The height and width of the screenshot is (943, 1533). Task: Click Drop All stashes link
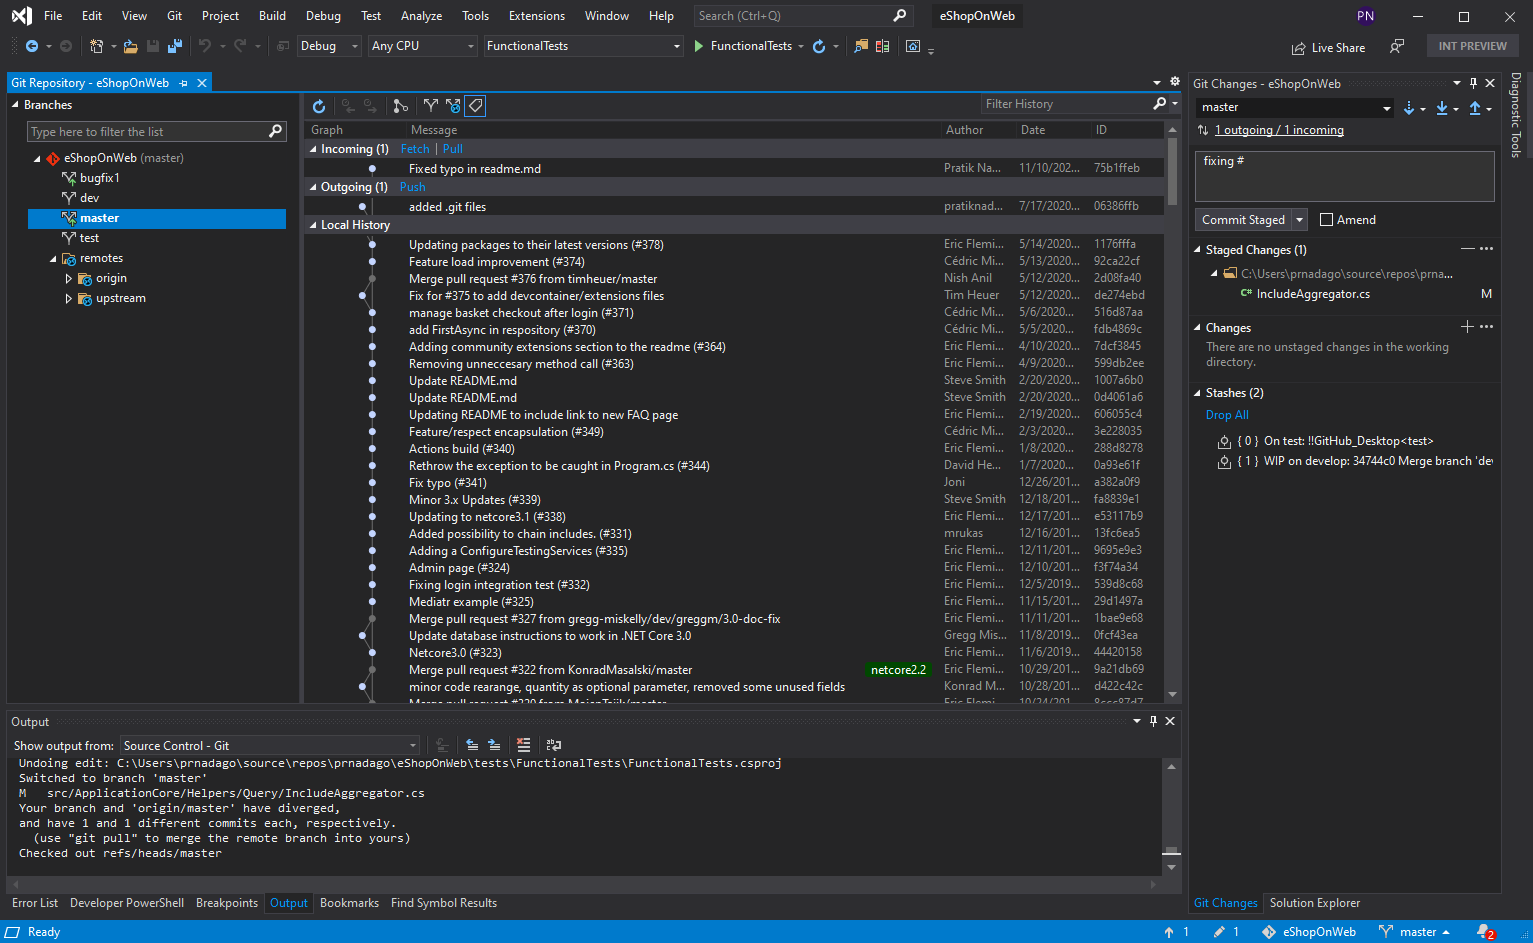pos(1227,415)
